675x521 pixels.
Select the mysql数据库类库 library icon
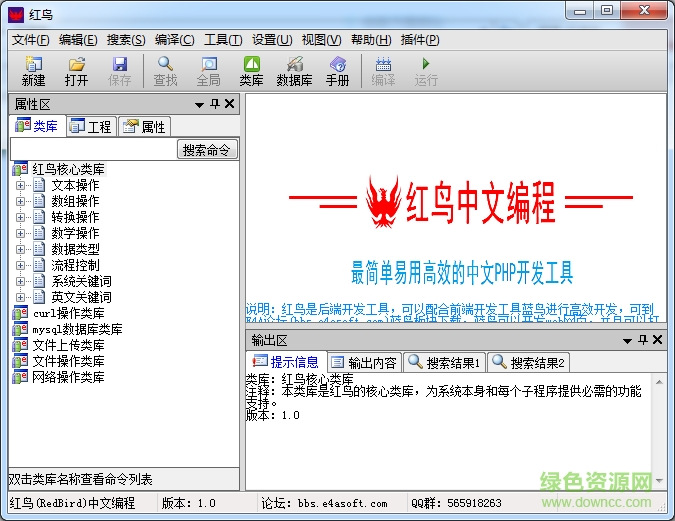click(x=20, y=329)
